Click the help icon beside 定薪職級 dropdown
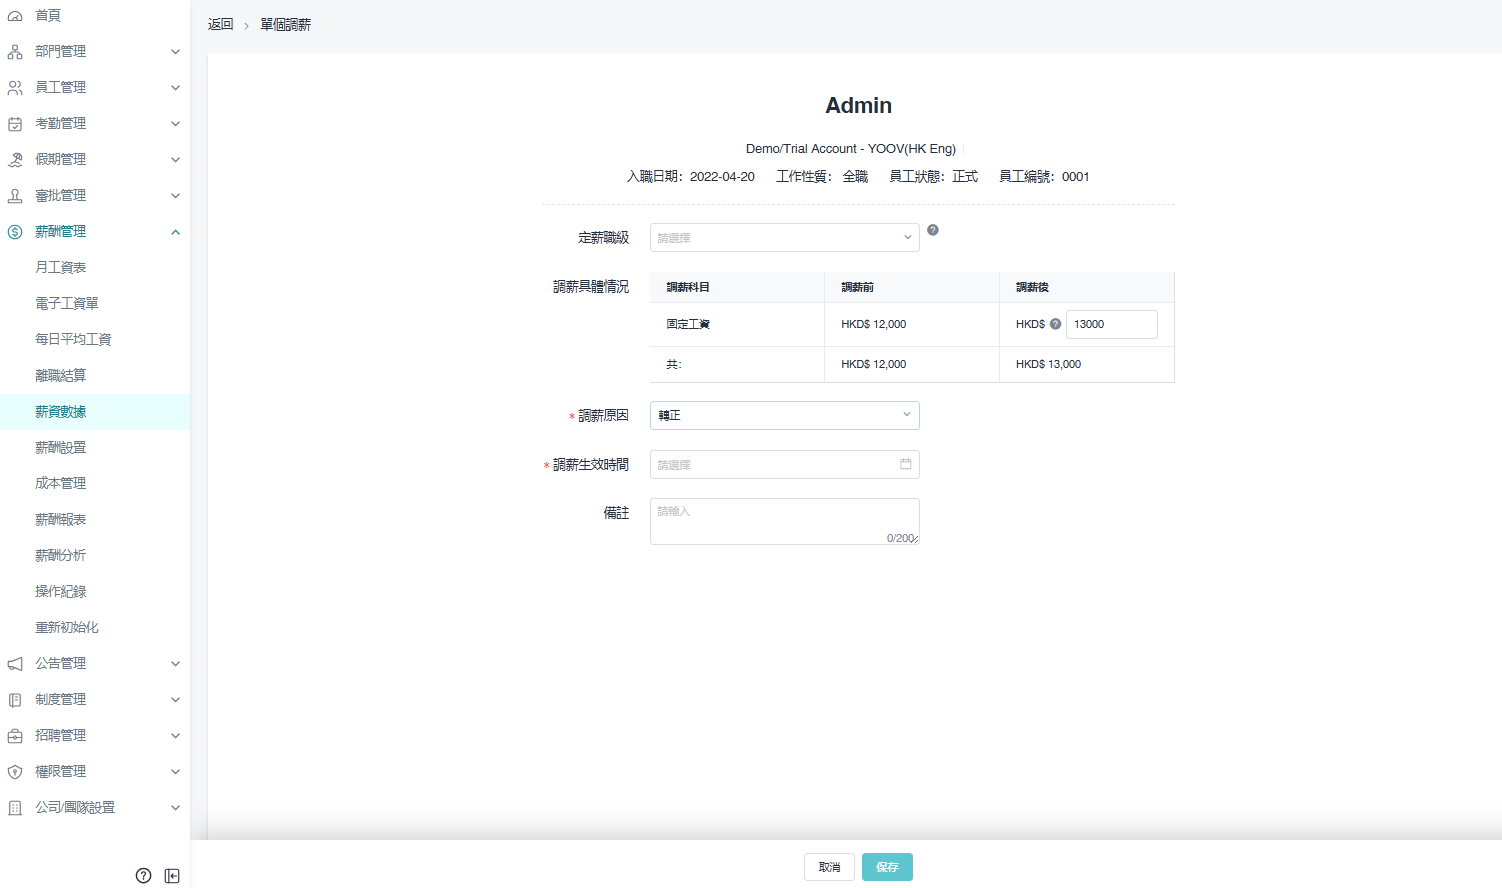 pyautogui.click(x=932, y=230)
